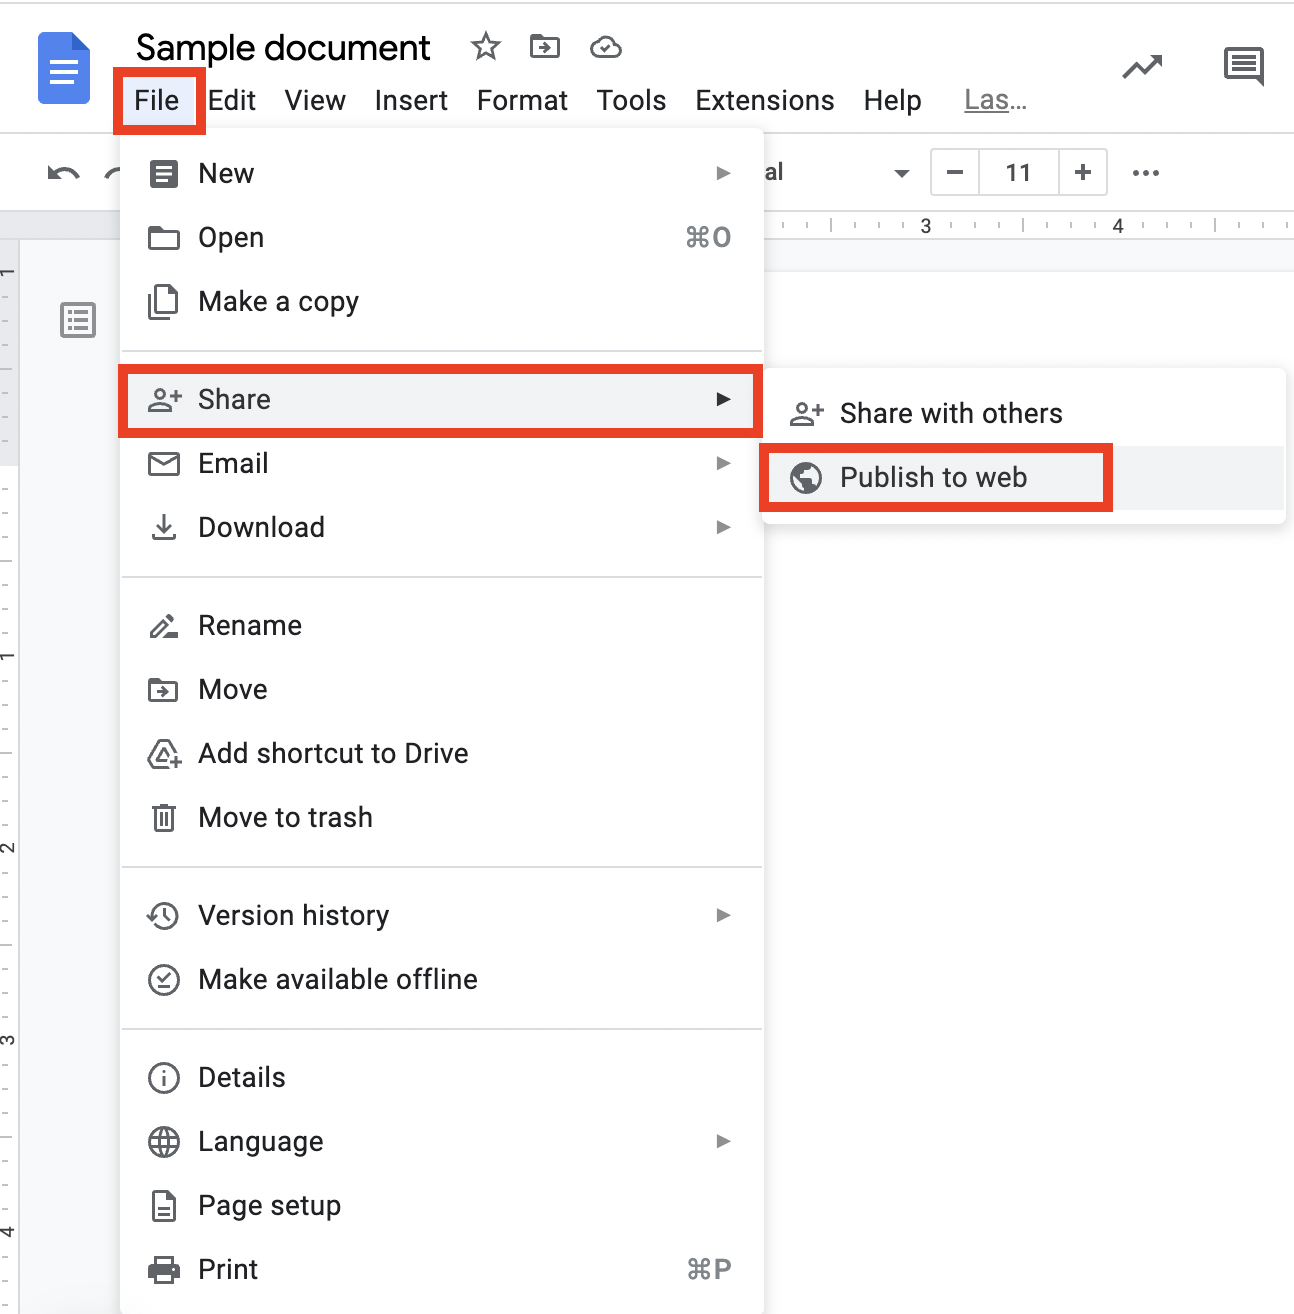The width and height of the screenshot is (1294, 1314).
Task: Click the move-to-folder icon beside title
Action: (x=545, y=46)
